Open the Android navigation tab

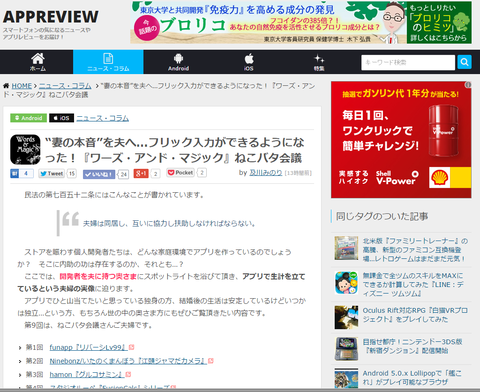point(178,62)
